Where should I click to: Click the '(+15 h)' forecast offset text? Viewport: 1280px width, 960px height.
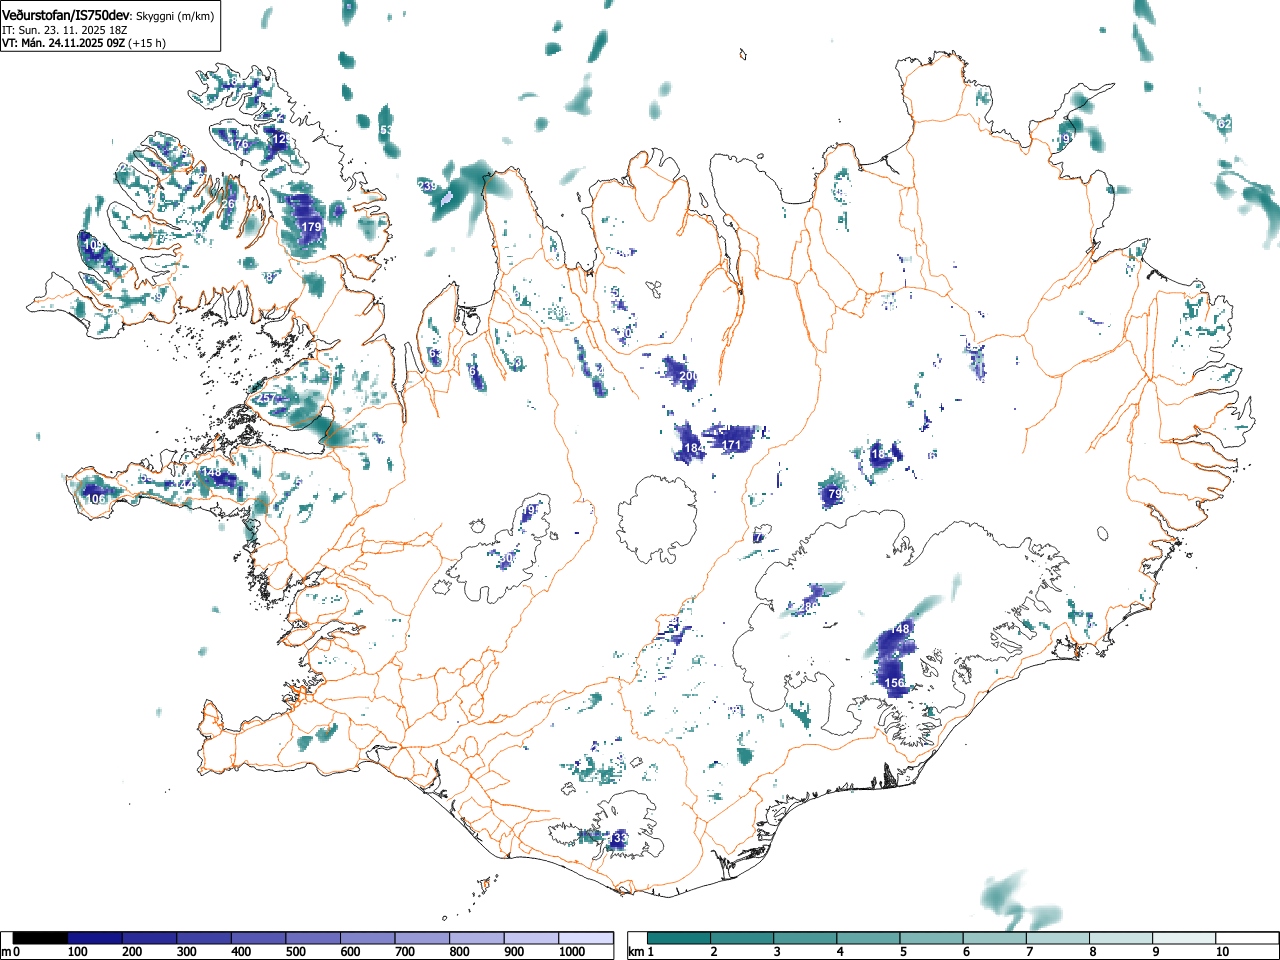[x=147, y=43]
